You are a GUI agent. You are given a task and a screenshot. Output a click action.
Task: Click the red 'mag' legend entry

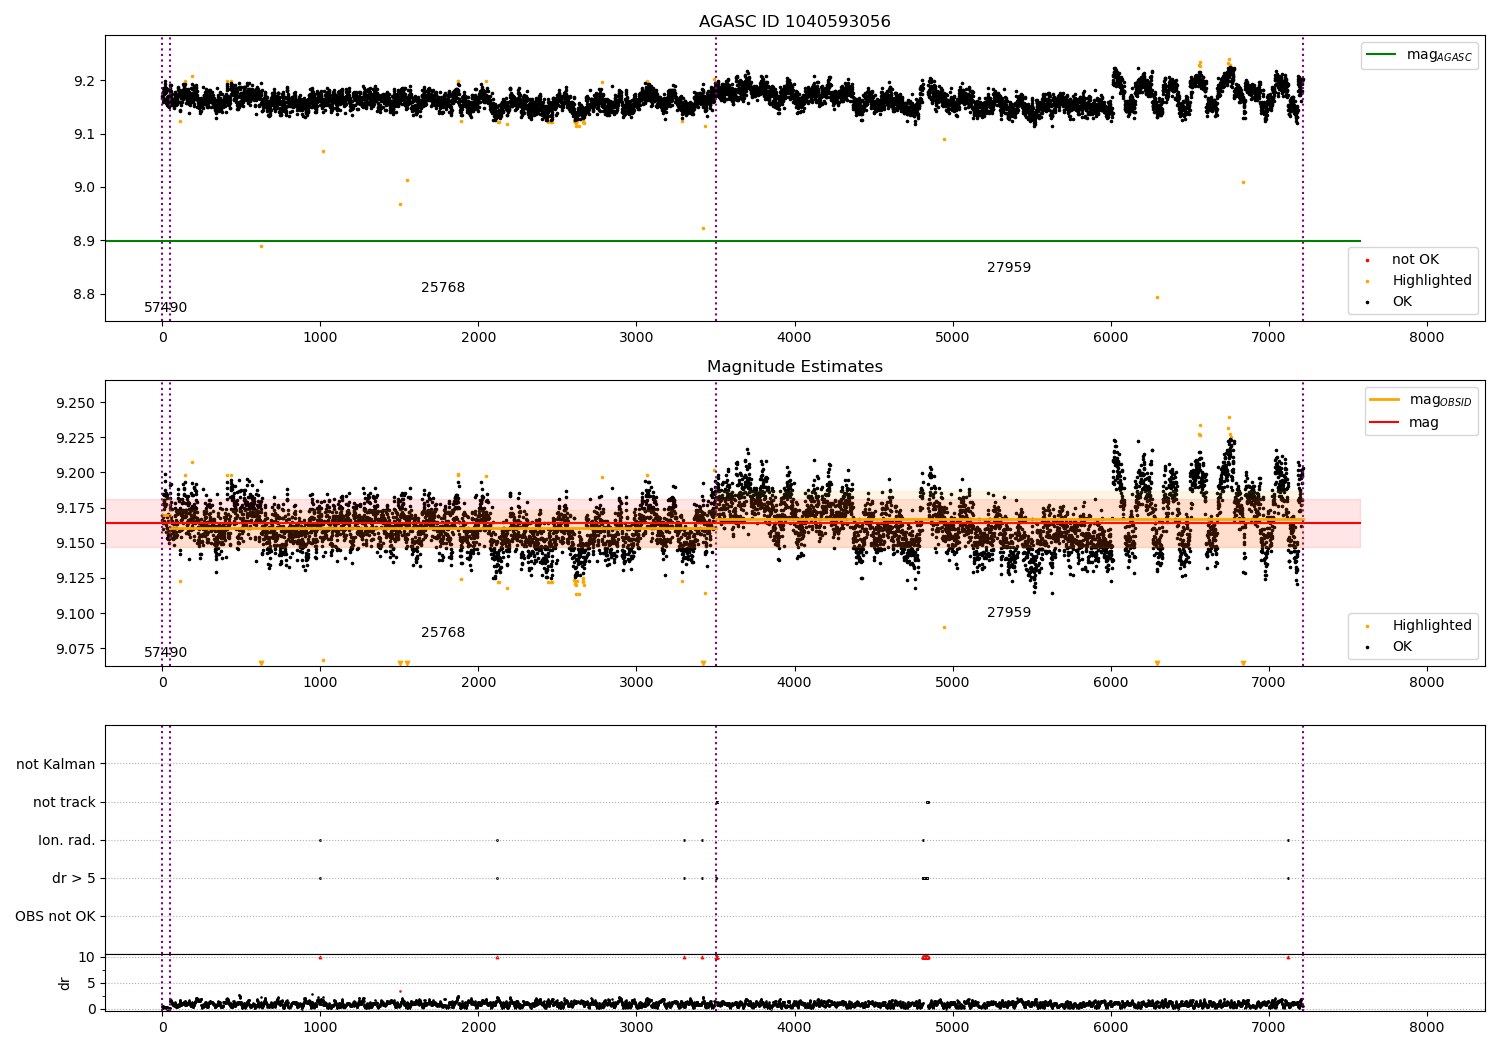(x=1405, y=423)
